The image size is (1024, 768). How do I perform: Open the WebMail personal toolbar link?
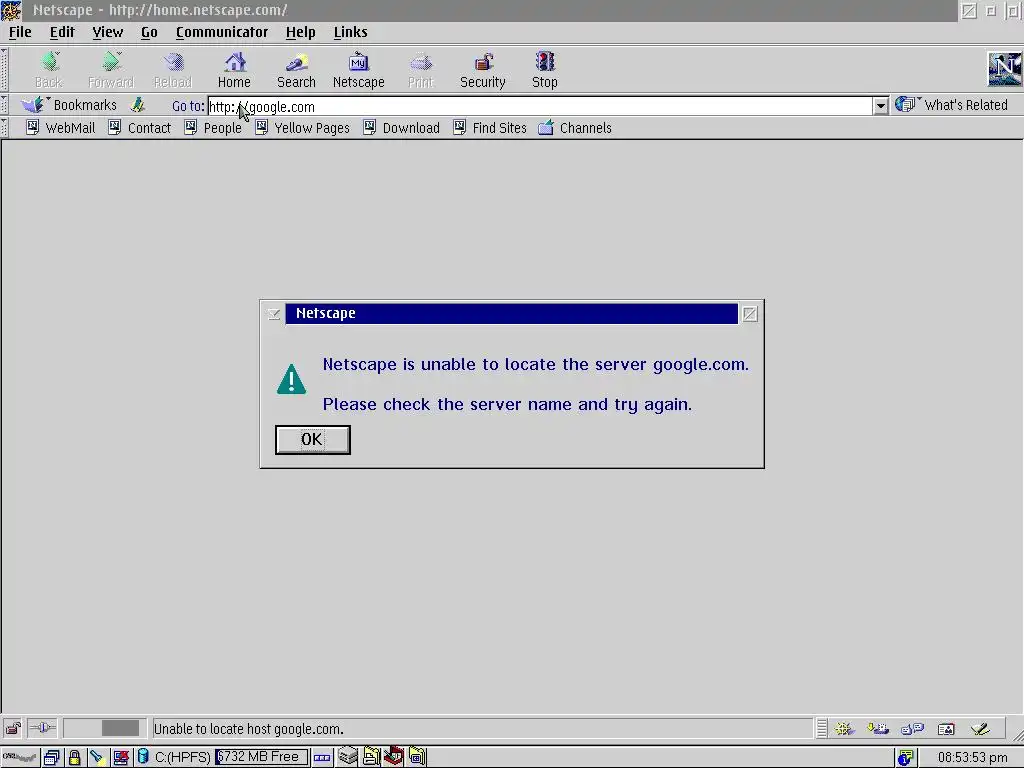click(61, 128)
